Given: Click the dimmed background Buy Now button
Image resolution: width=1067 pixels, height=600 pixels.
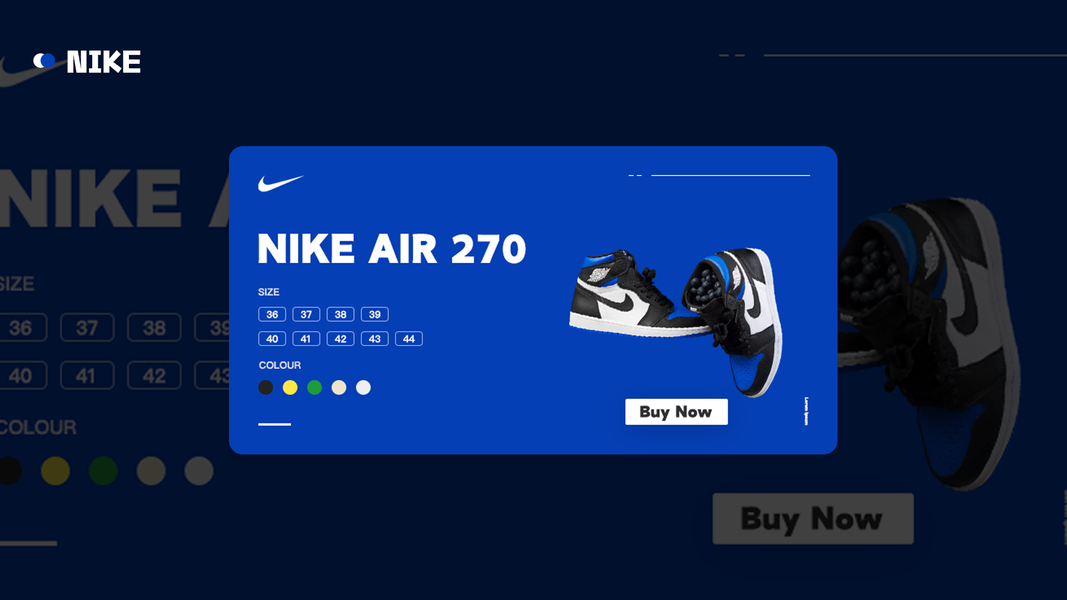Looking at the screenshot, I should [x=812, y=518].
